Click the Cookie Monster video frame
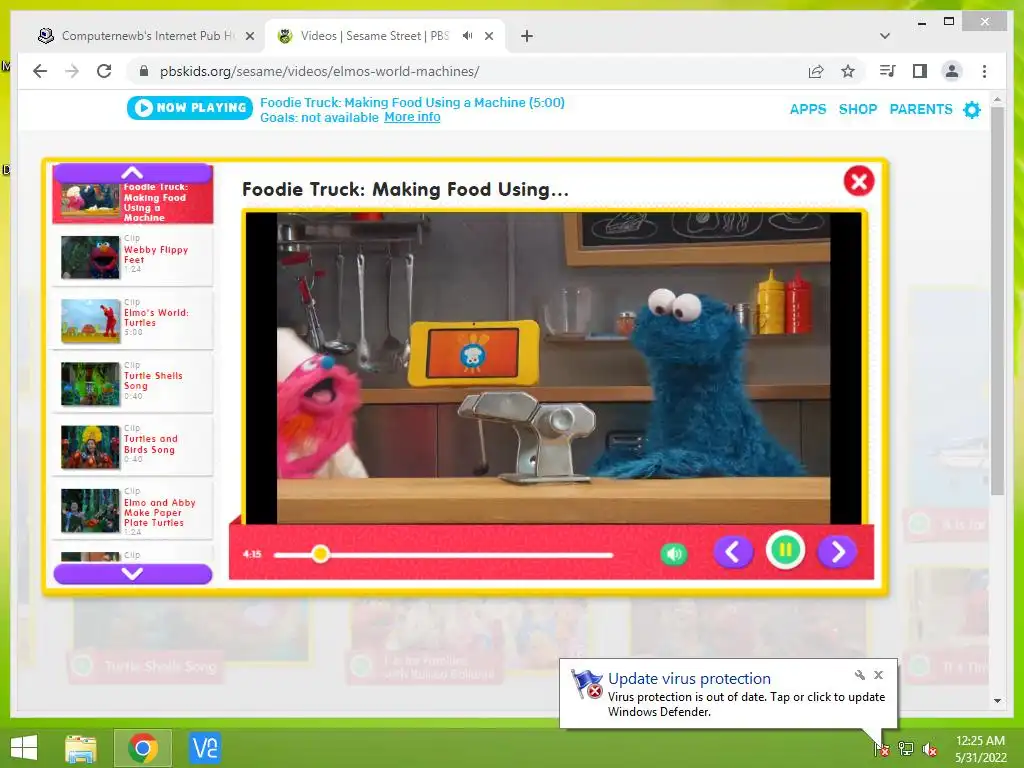 click(x=553, y=368)
